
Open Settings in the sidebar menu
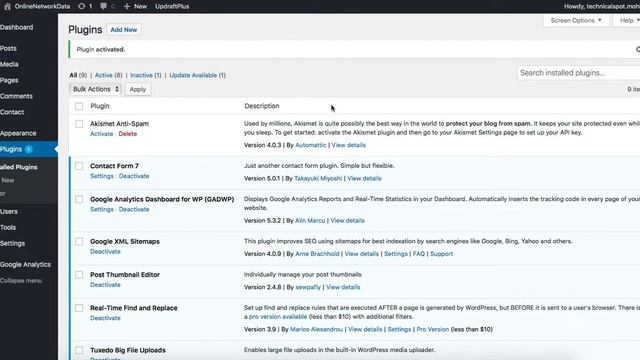pyautogui.click(x=12, y=244)
